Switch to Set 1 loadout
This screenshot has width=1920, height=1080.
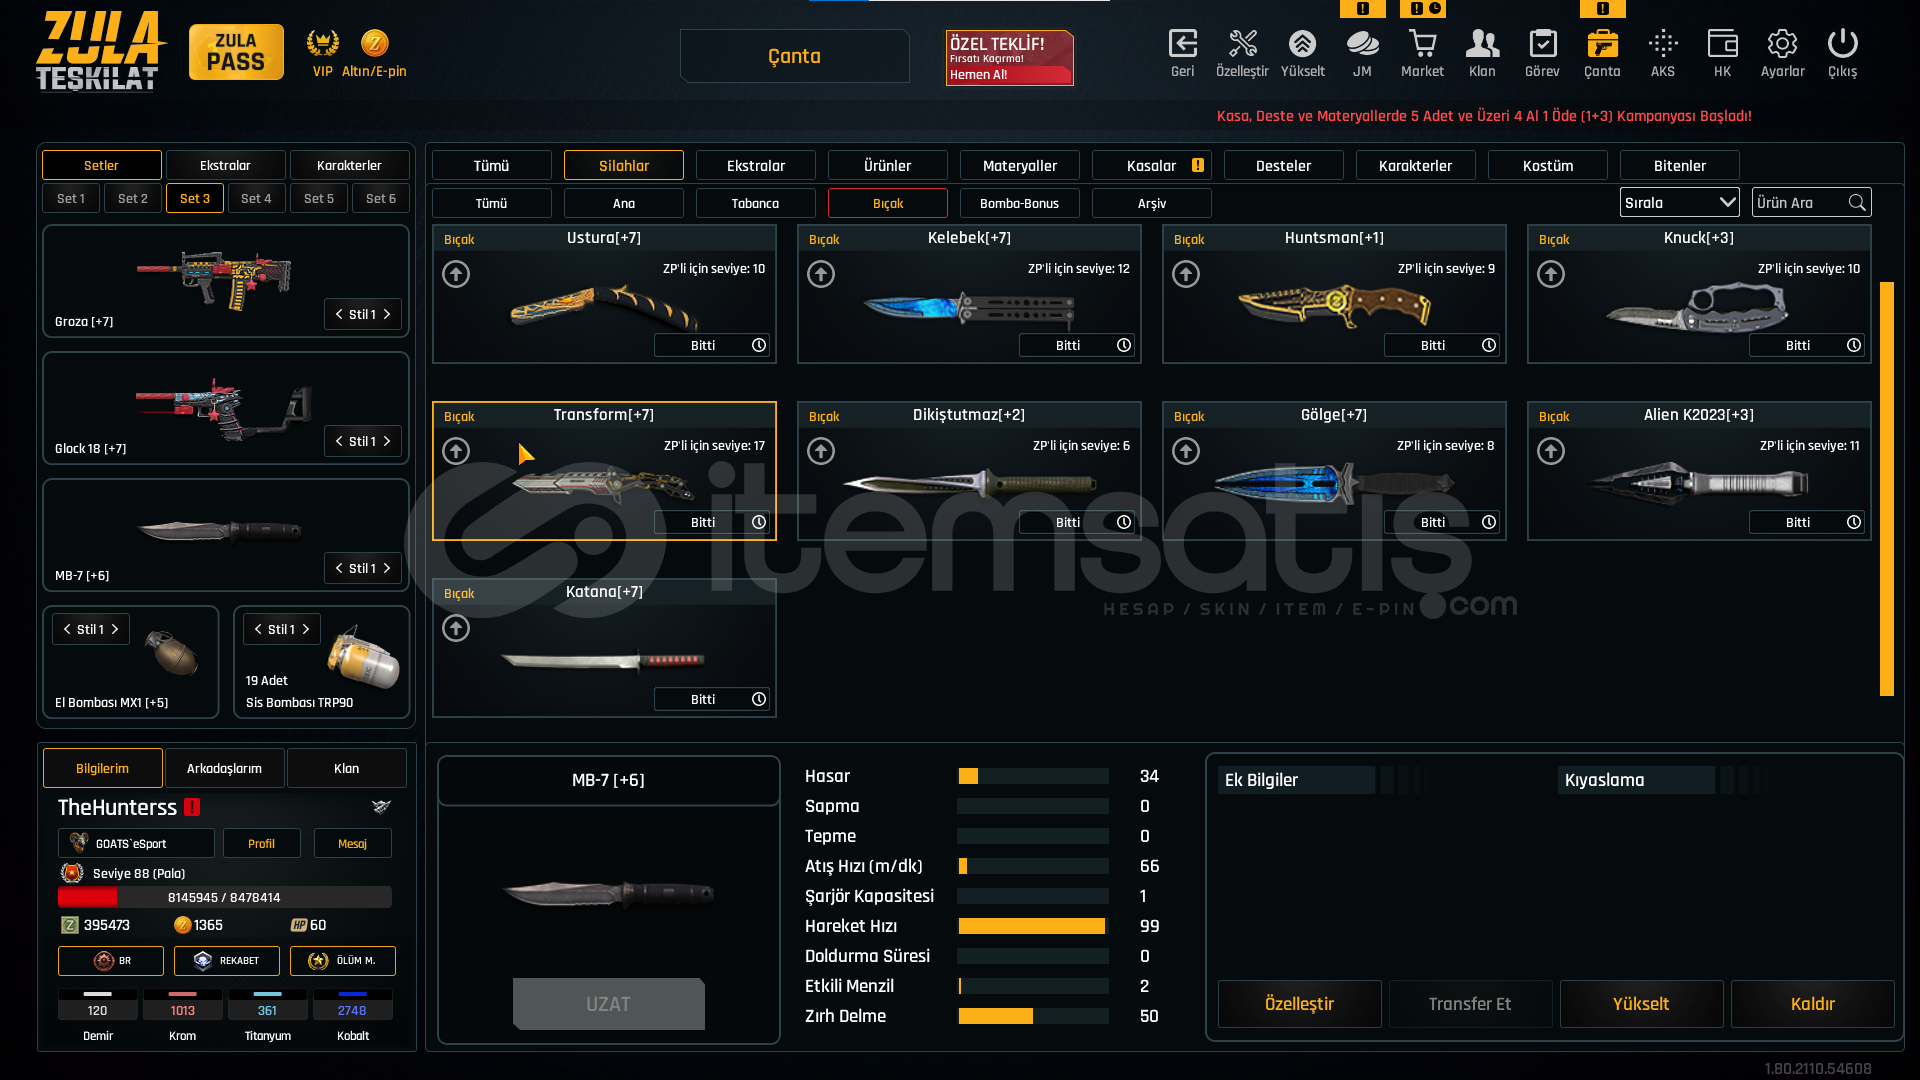pyautogui.click(x=71, y=198)
